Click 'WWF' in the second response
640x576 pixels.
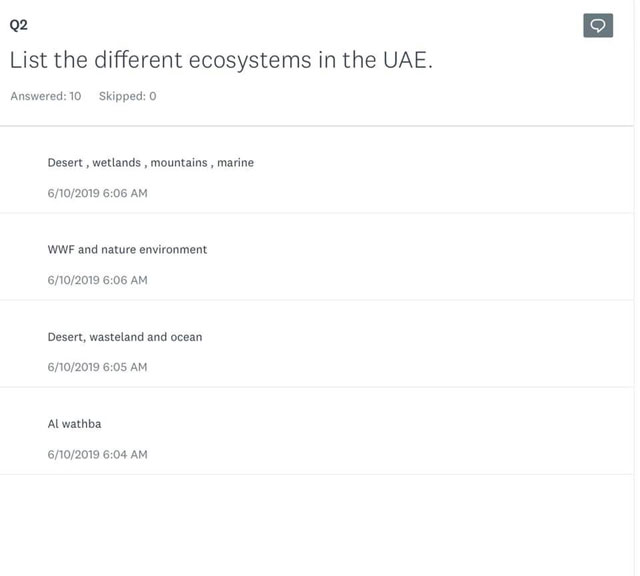click(61, 249)
